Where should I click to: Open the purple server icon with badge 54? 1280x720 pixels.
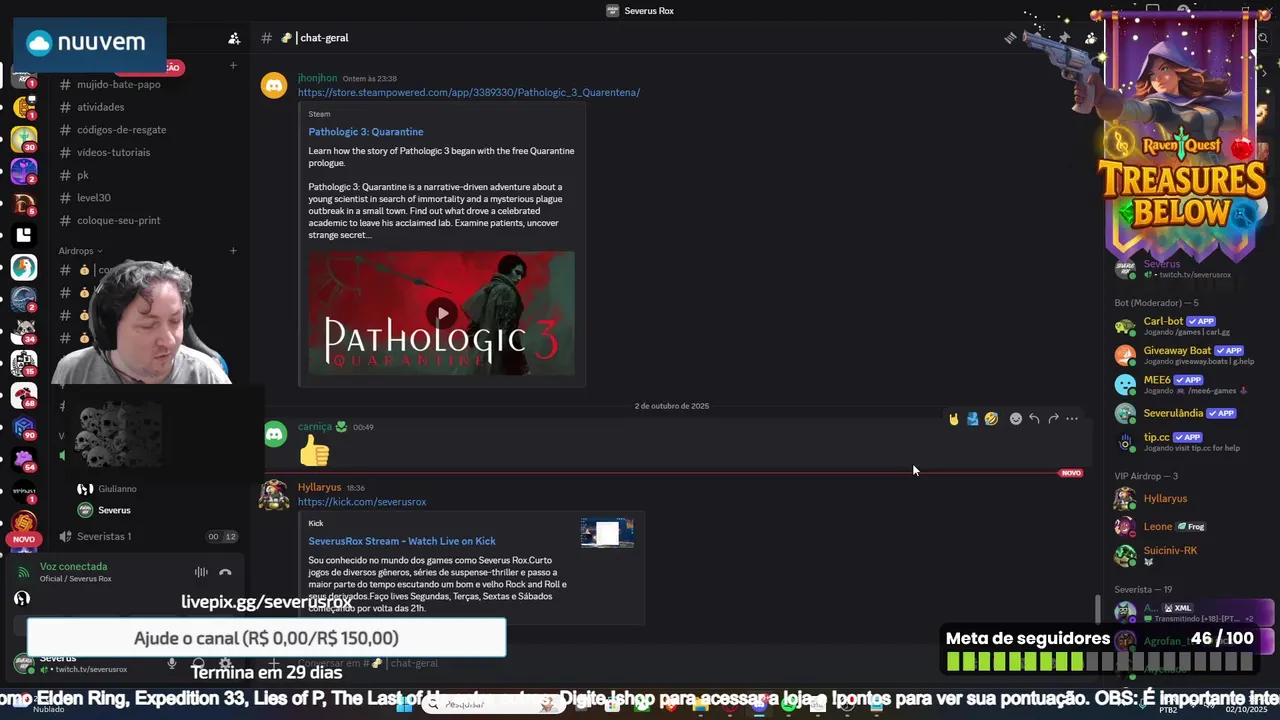[x=24, y=459]
